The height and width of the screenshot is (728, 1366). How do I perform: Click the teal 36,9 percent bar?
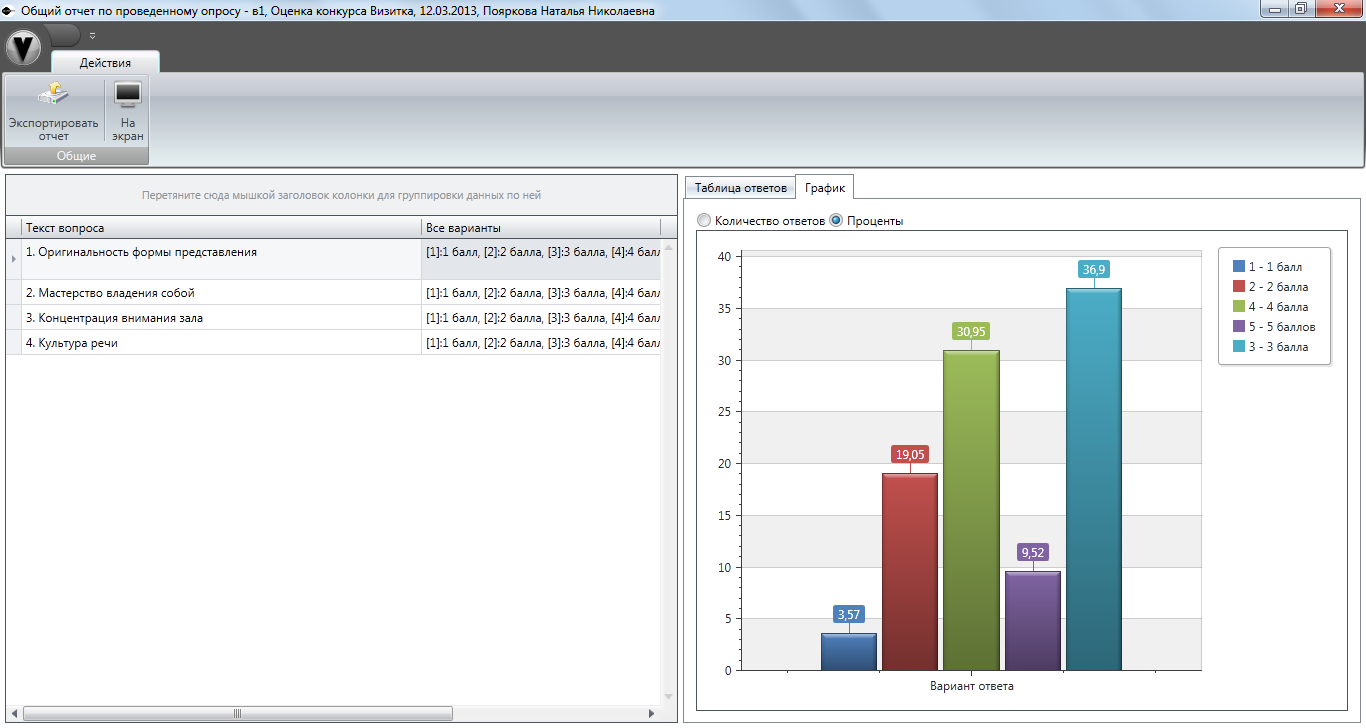1093,480
